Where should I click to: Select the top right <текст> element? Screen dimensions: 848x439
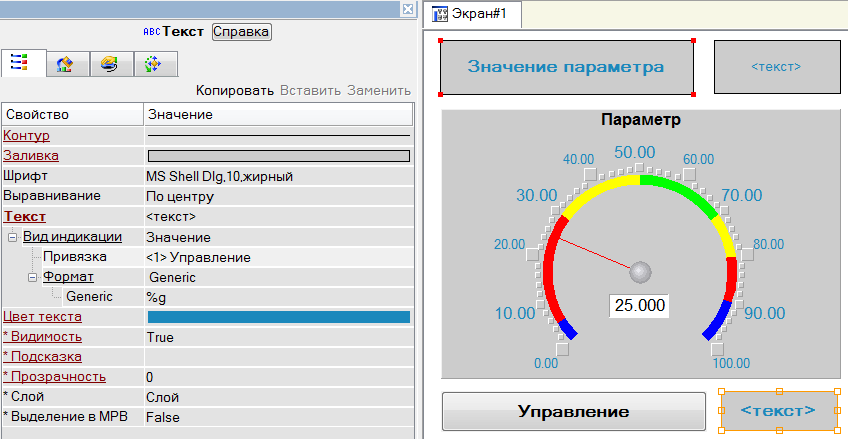[x=776, y=66]
